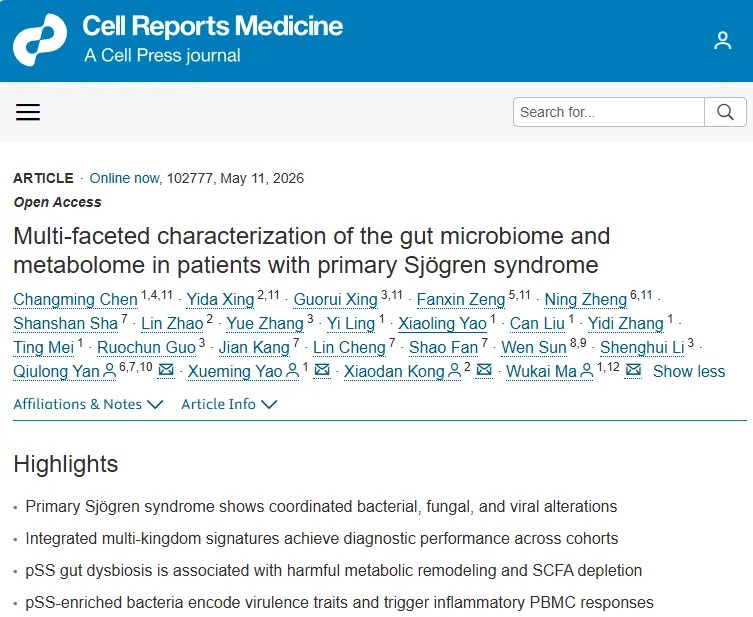The height and width of the screenshot is (617, 753).
Task: Click the person icon beside Wukai Ma
Action: (587, 371)
